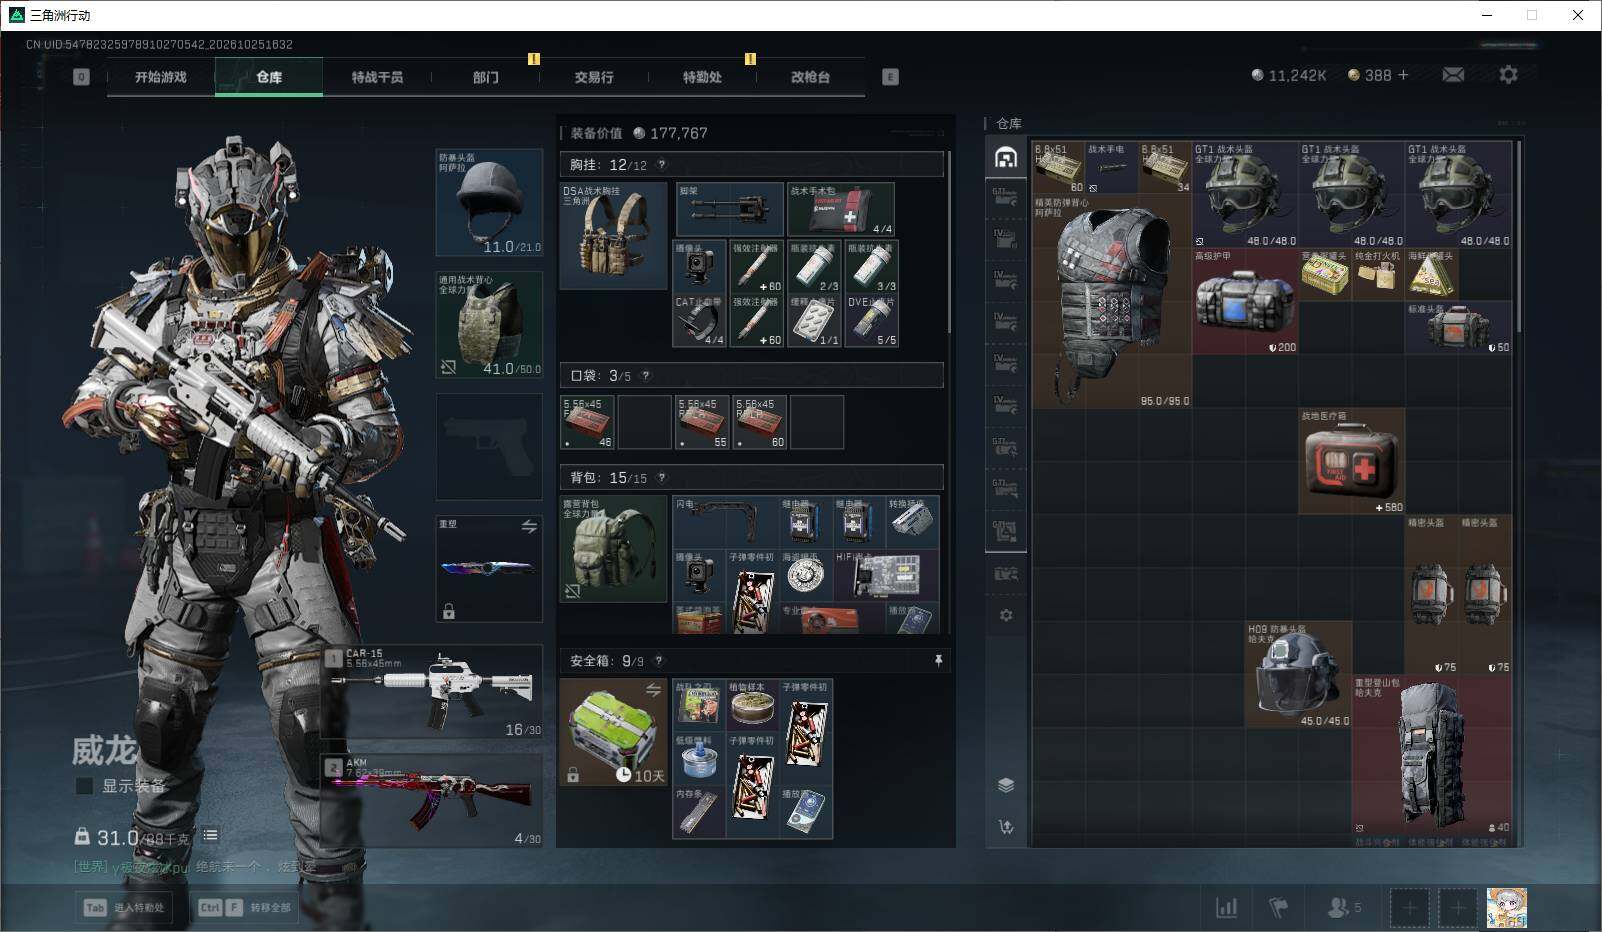The image size is (1602, 932).
Task: Swap the melee weapon slot item
Action: (529, 526)
